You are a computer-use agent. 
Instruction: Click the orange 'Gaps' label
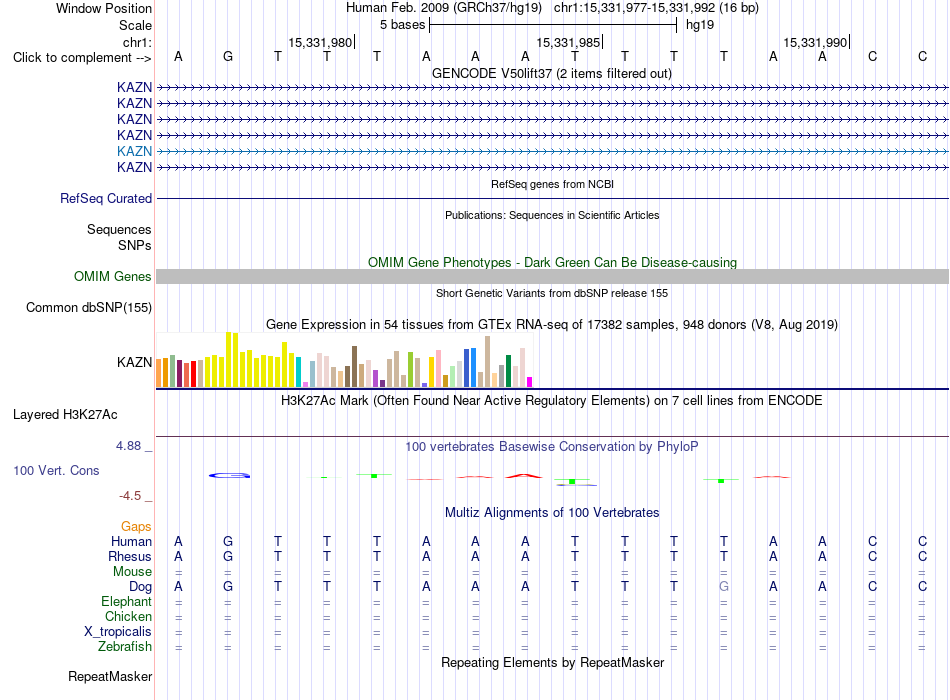click(x=136, y=527)
